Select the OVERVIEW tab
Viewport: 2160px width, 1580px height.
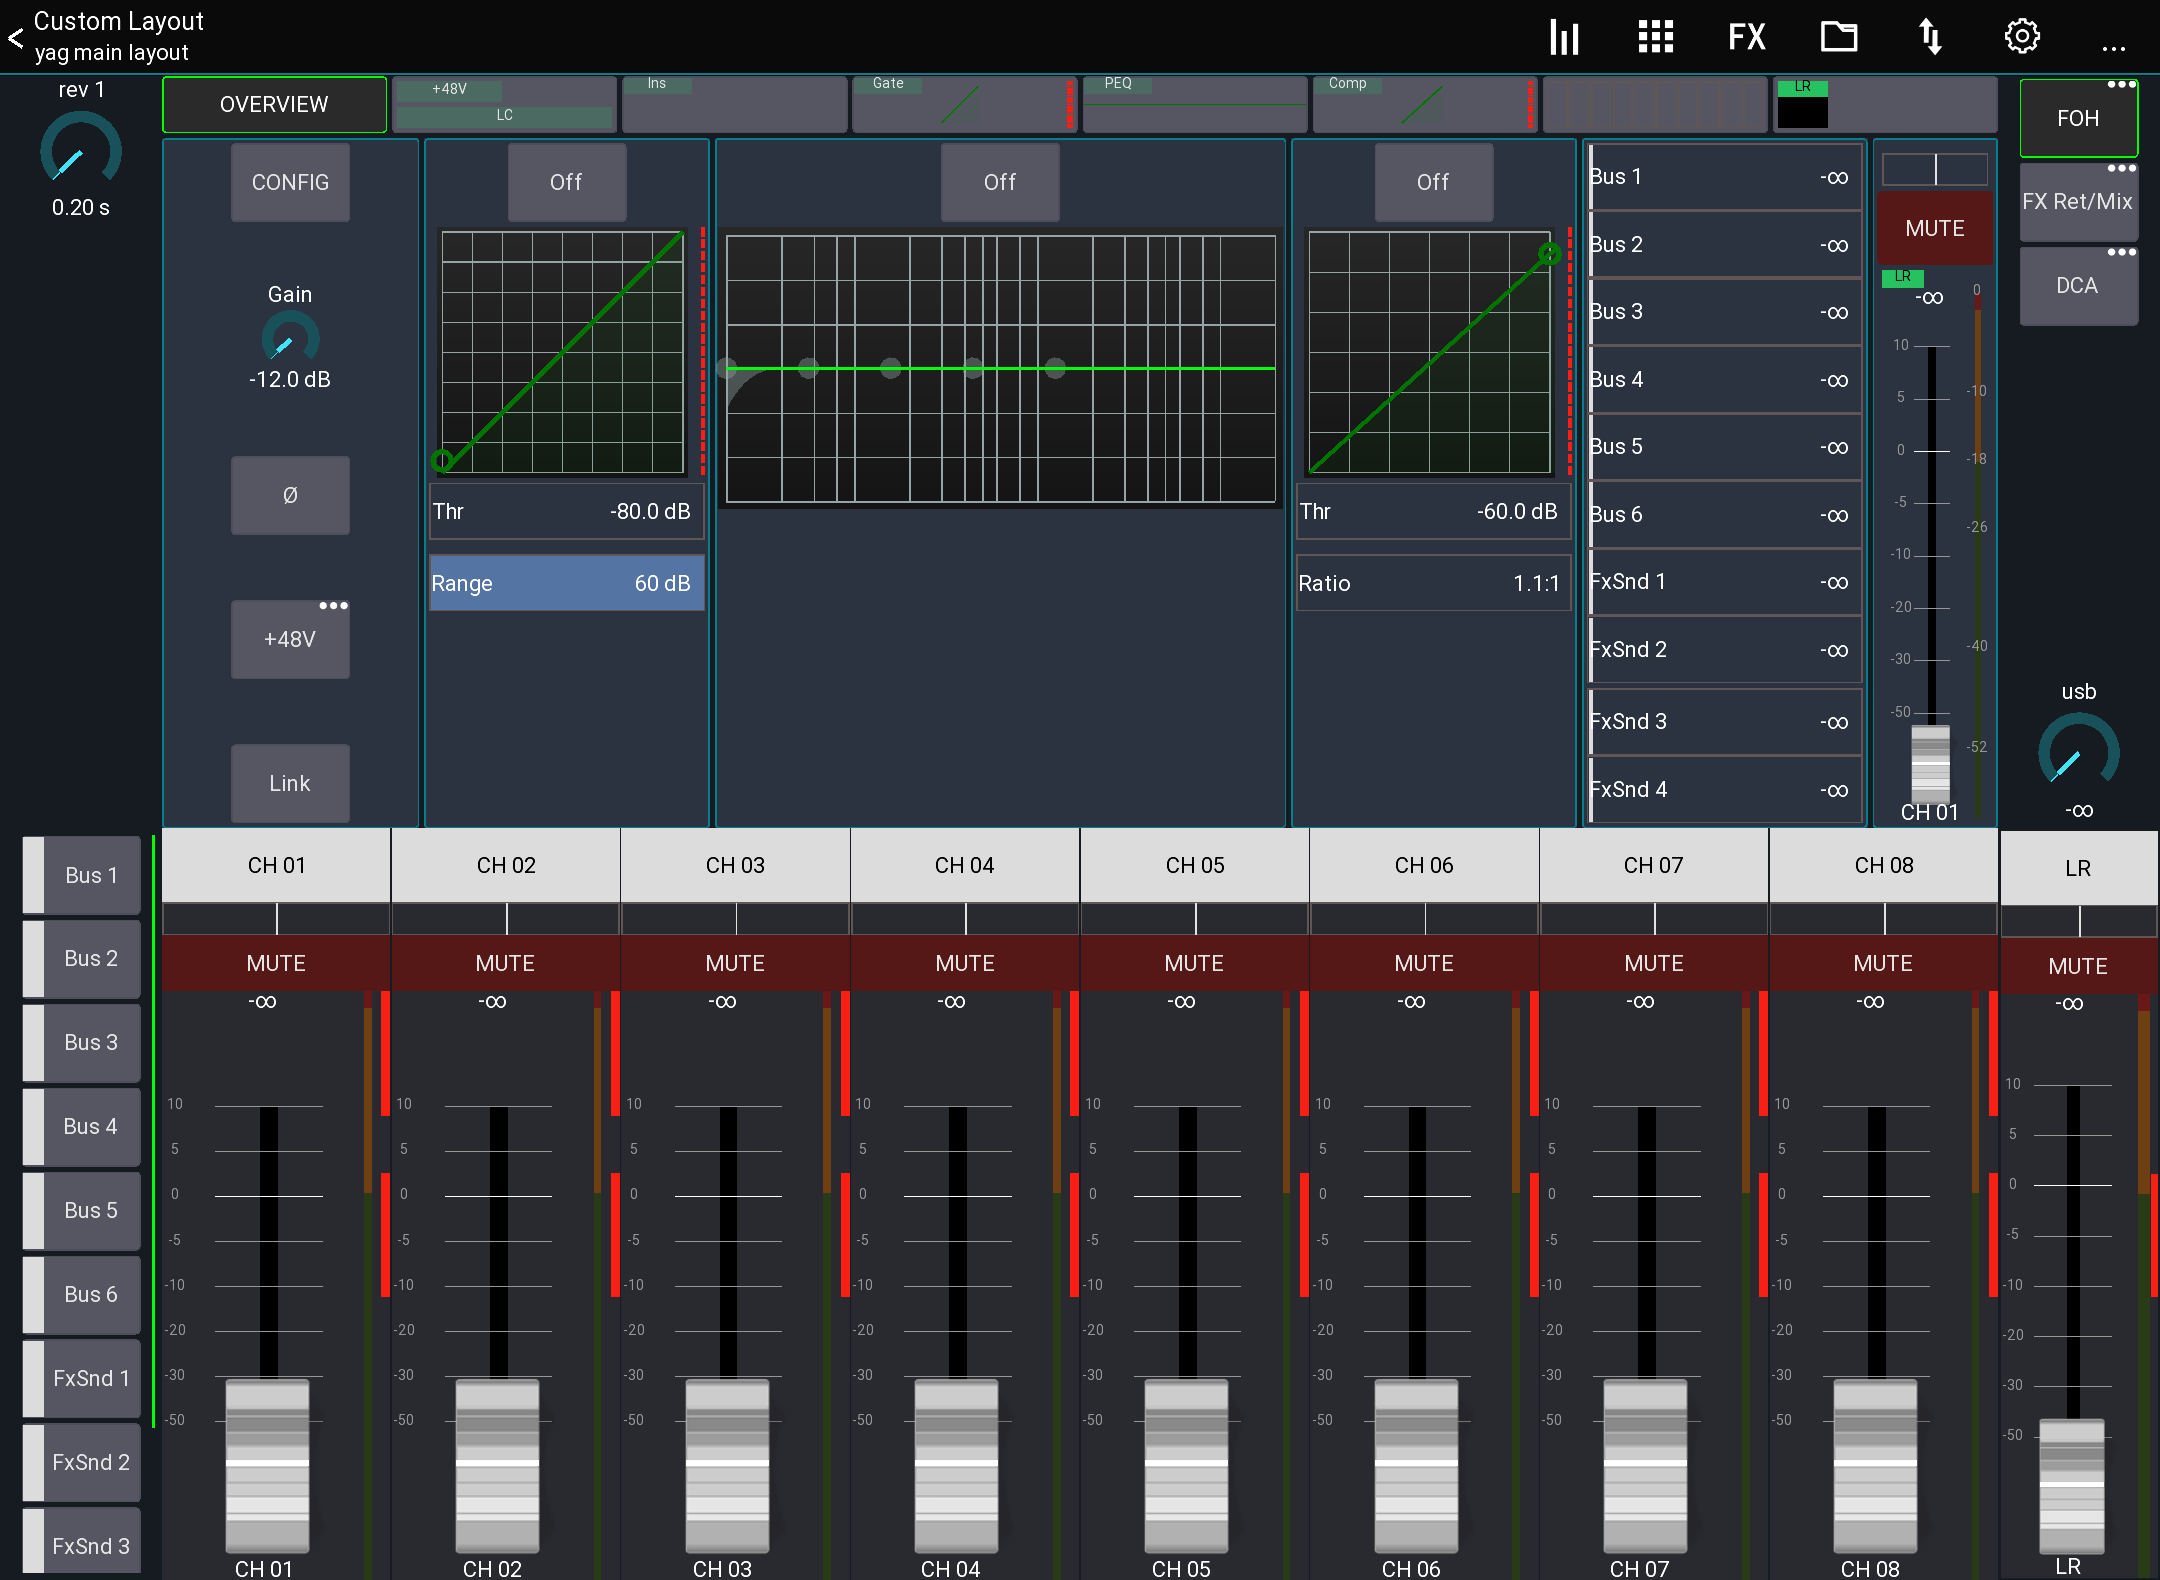(274, 103)
